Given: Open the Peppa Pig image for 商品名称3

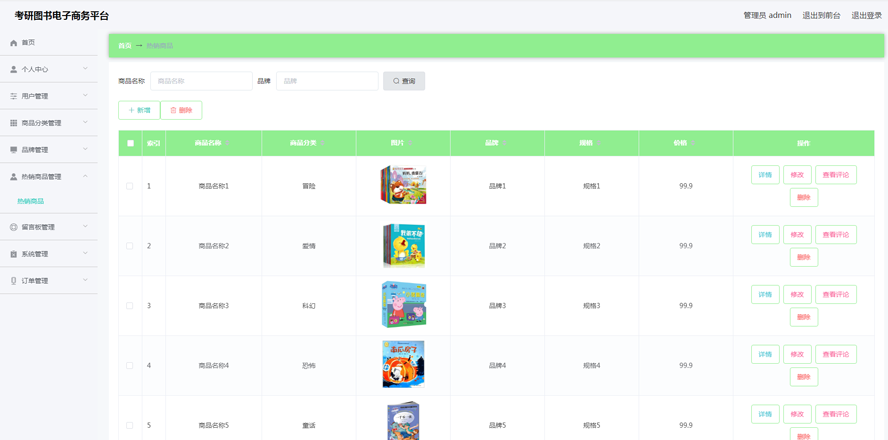Looking at the screenshot, I should pyautogui.click(x=403, y=305).
